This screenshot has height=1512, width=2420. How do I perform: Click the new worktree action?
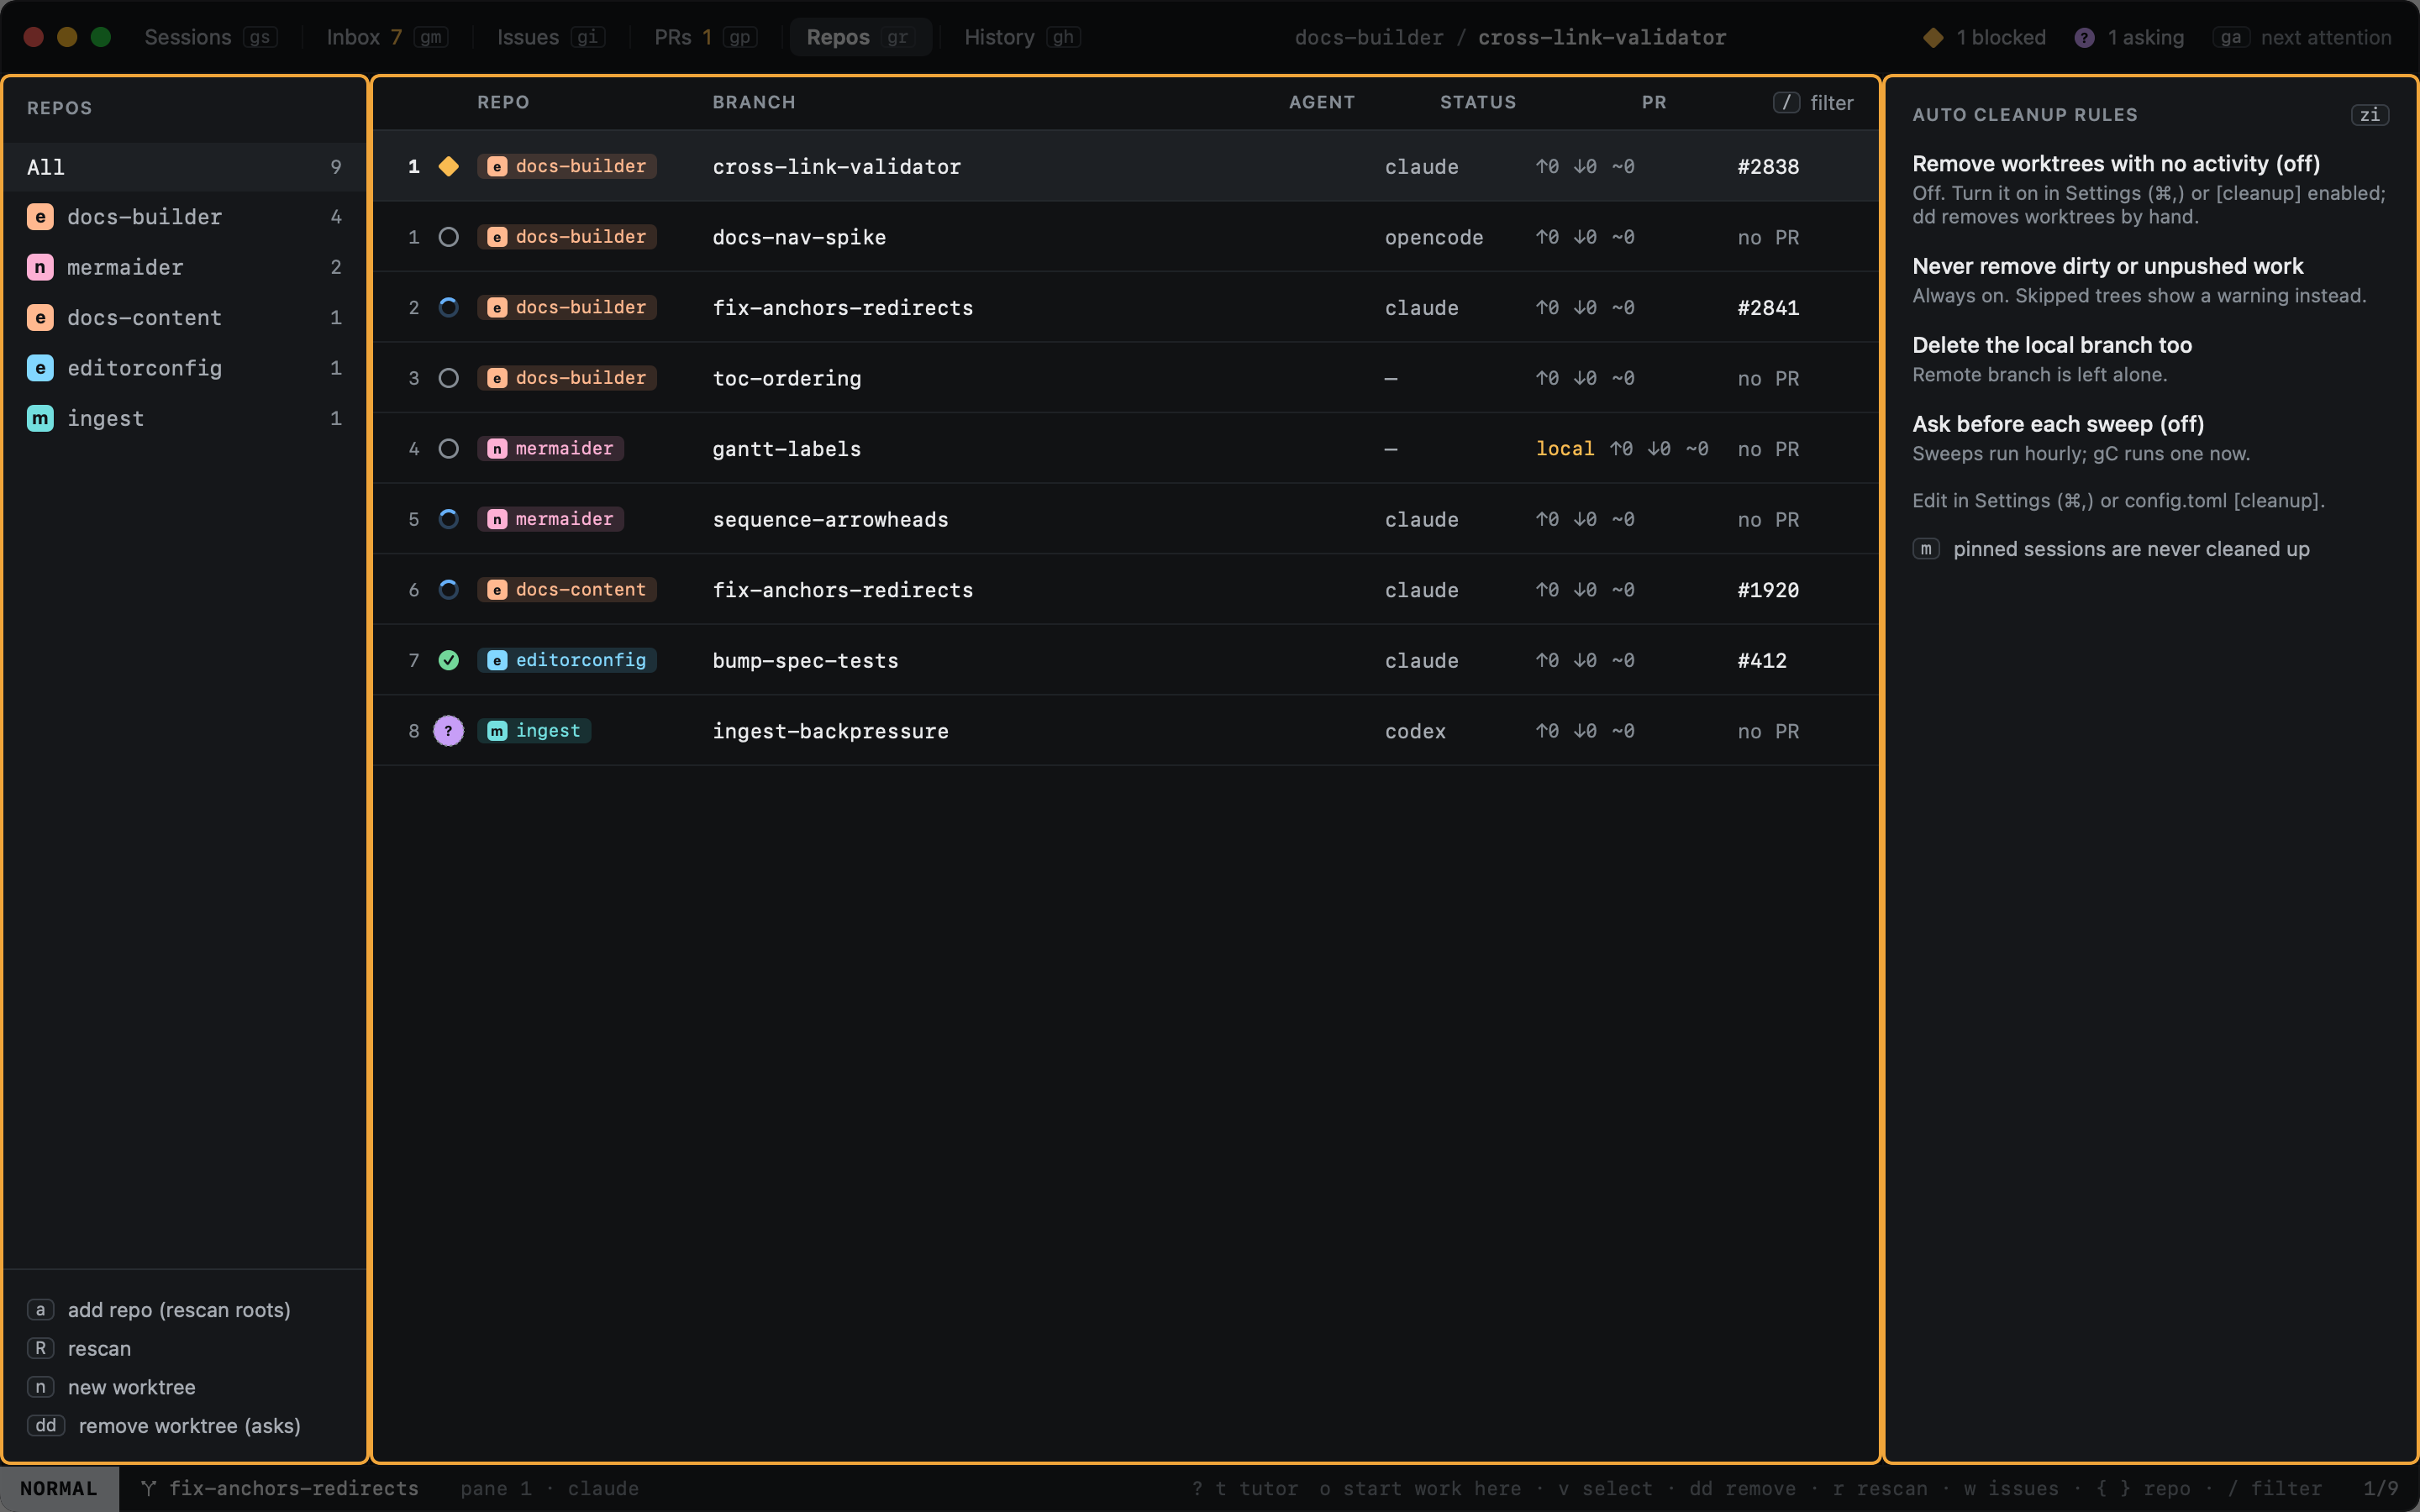pos(111,1387)
